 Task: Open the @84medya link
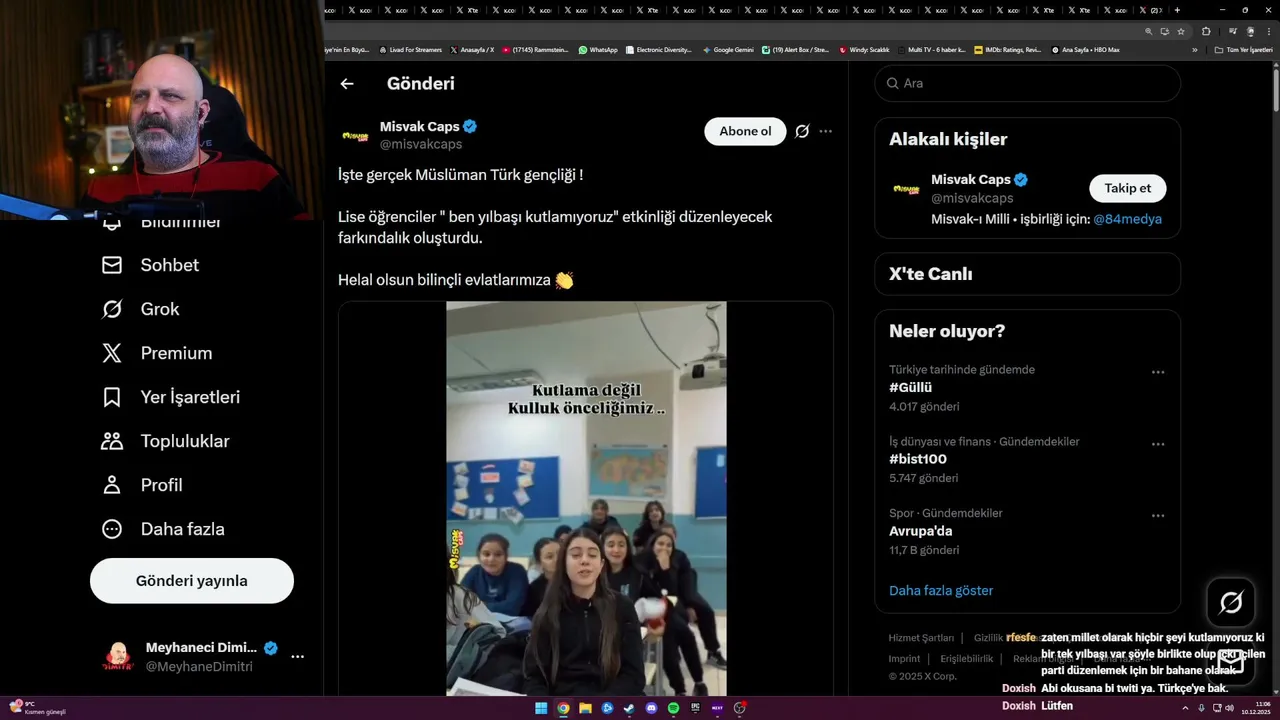(x=1127, y=219)
